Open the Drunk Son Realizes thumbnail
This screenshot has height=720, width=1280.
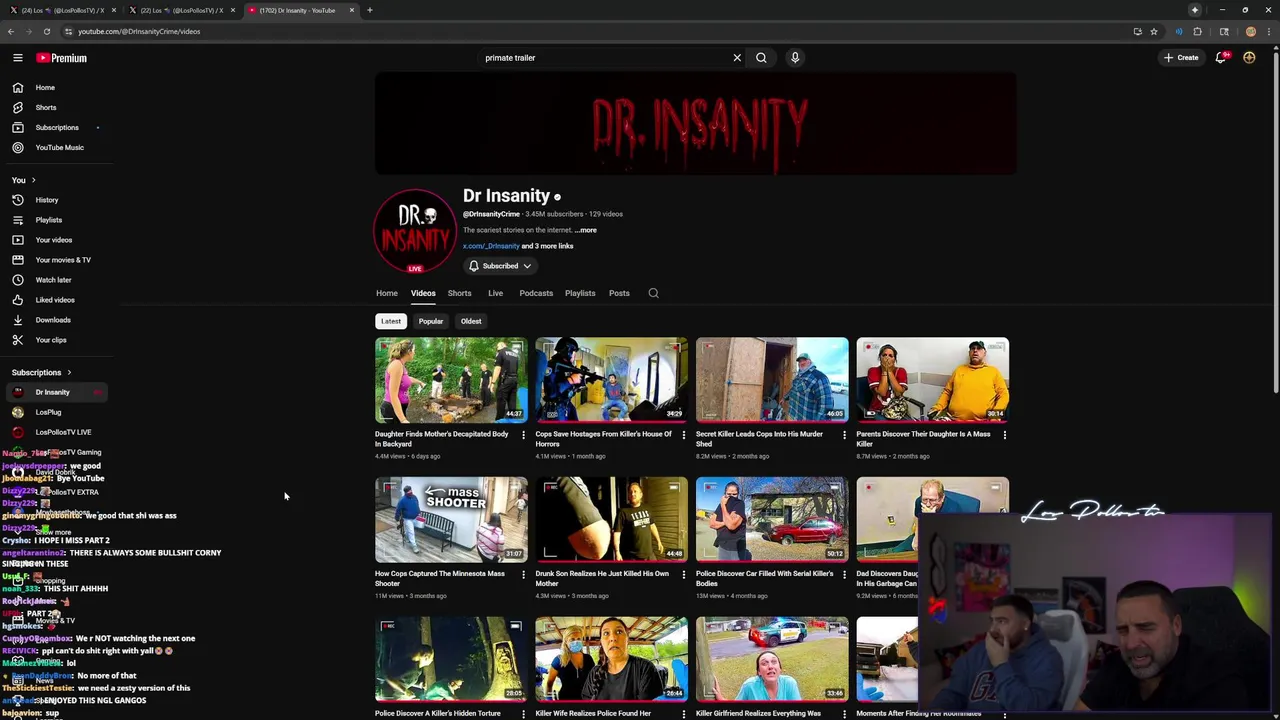611,520
